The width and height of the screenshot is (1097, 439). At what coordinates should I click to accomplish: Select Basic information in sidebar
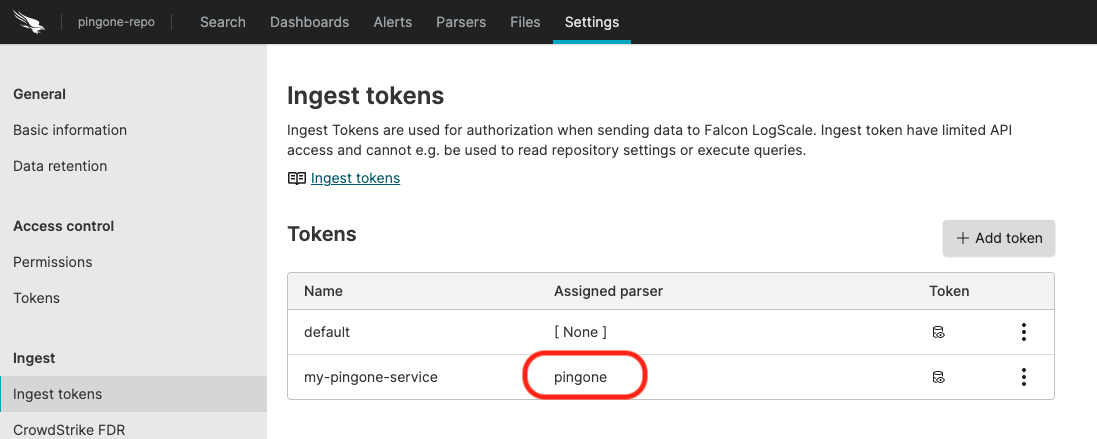point(70,130)
